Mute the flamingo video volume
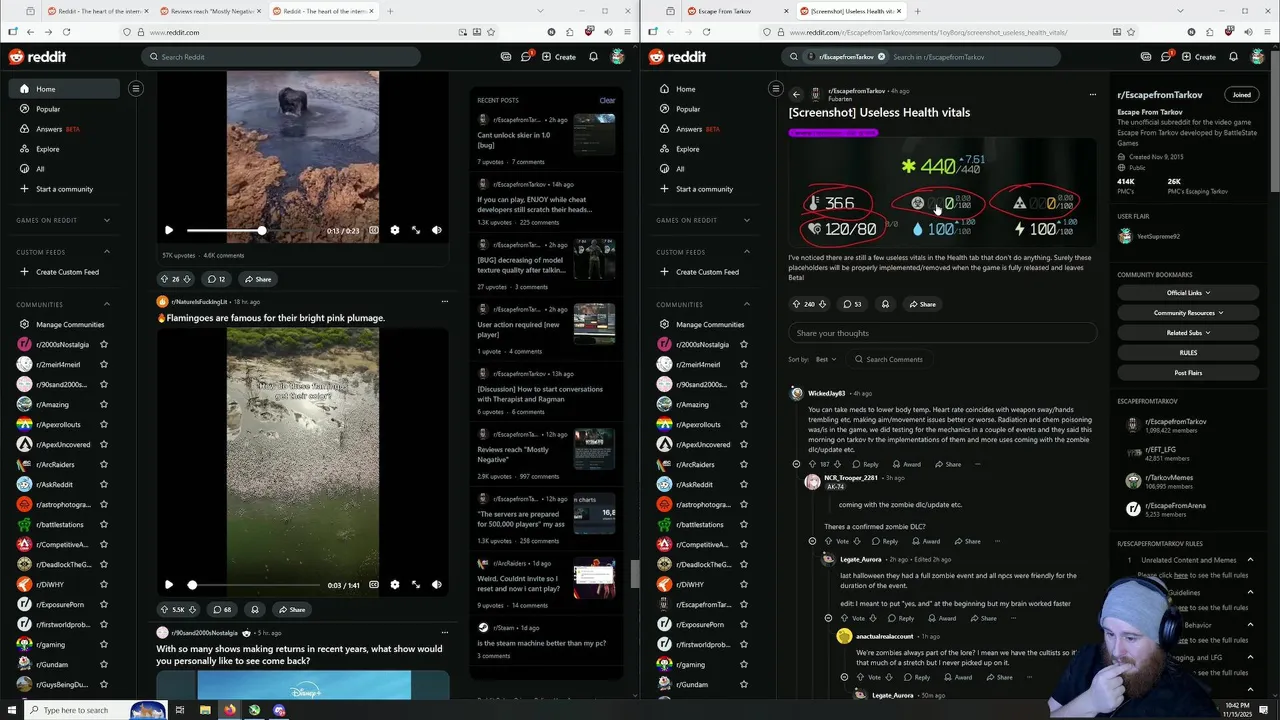This screenshot has width=1280, height=720. (x=437, y=585)
